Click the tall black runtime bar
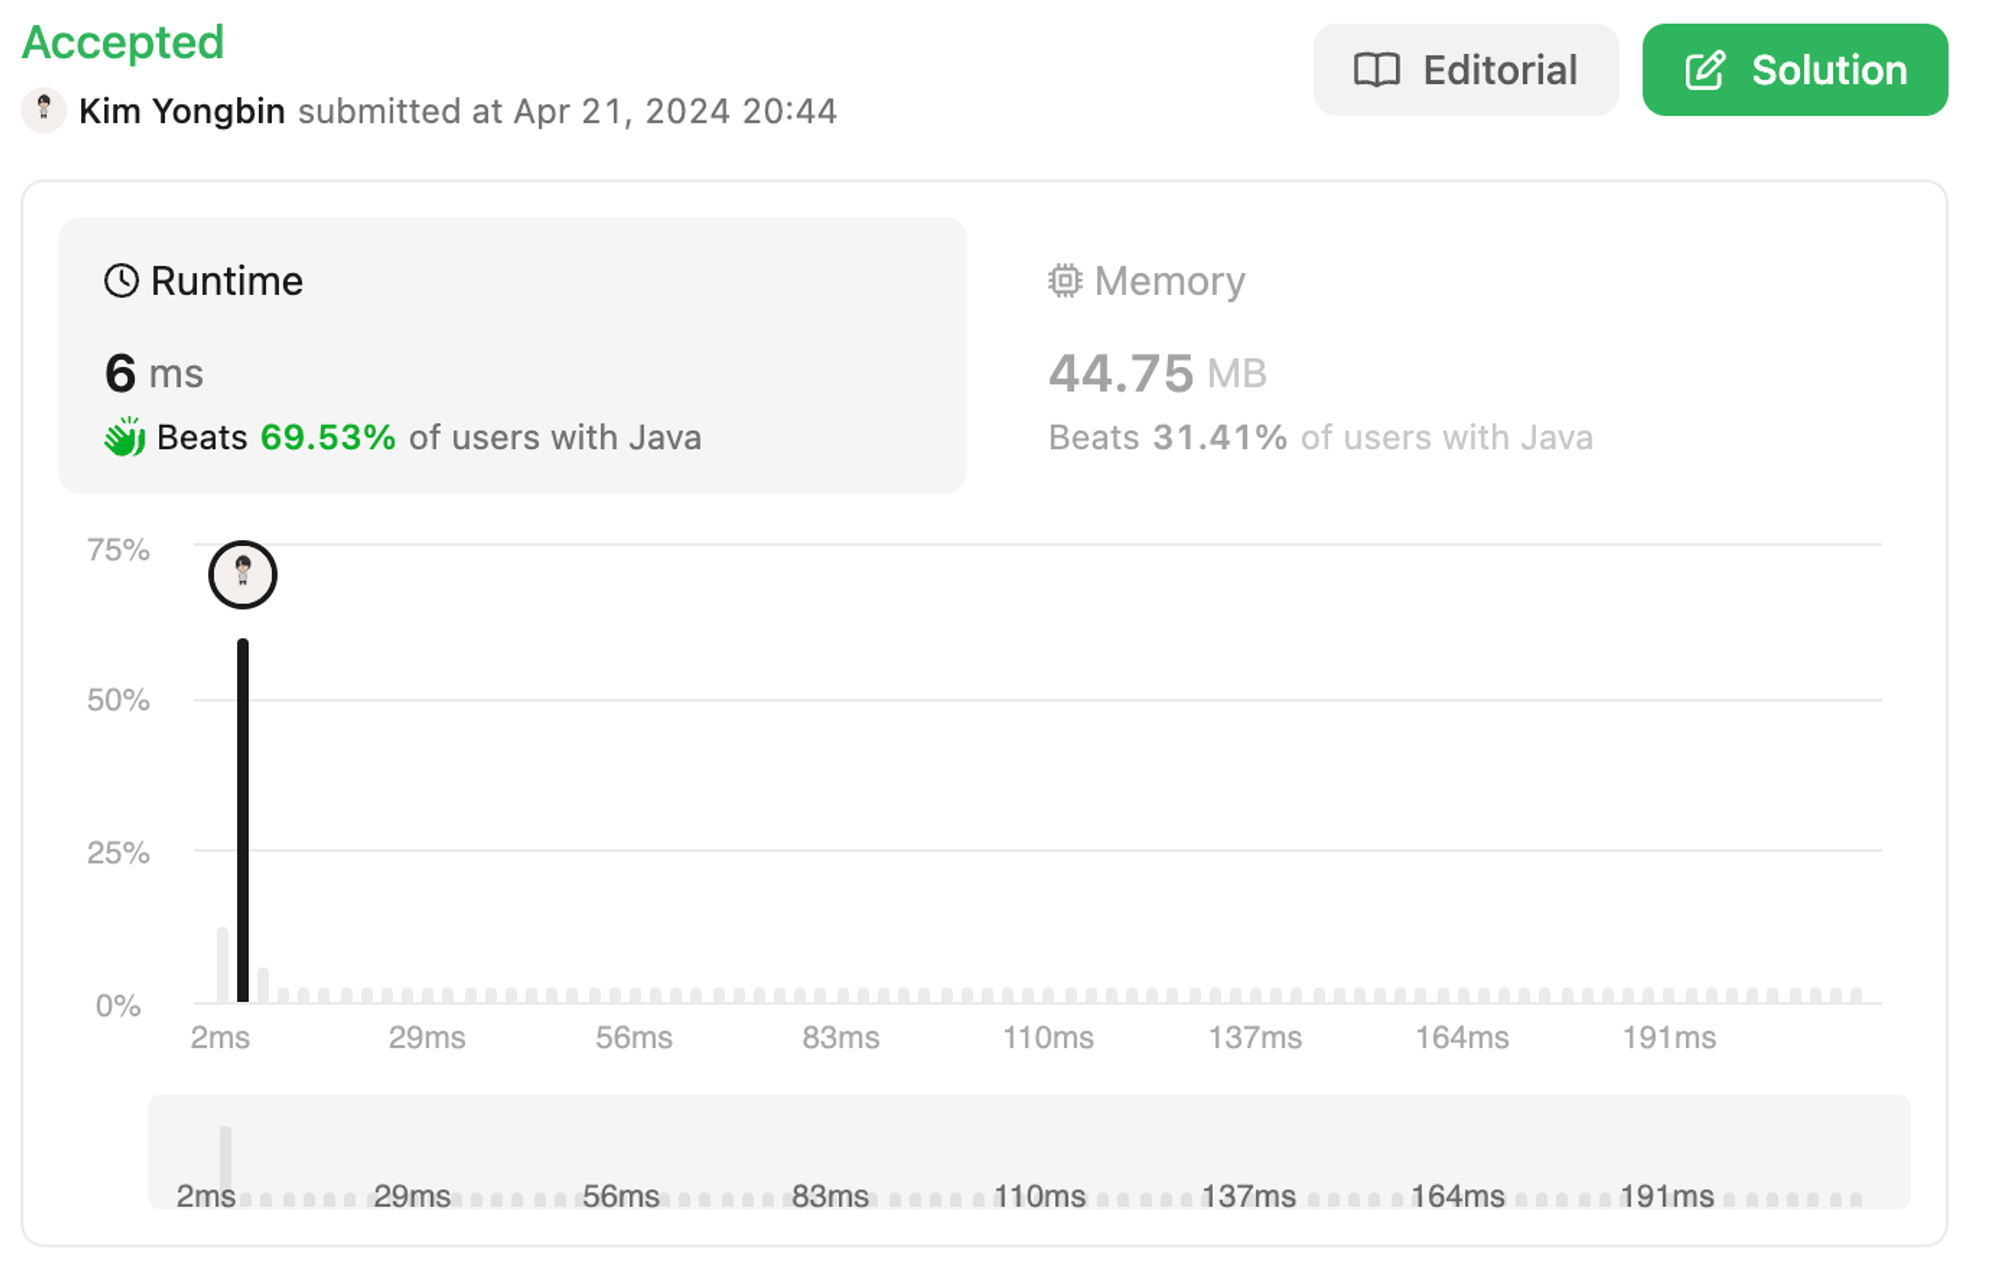2000x1264 pixels. point(243,820)
